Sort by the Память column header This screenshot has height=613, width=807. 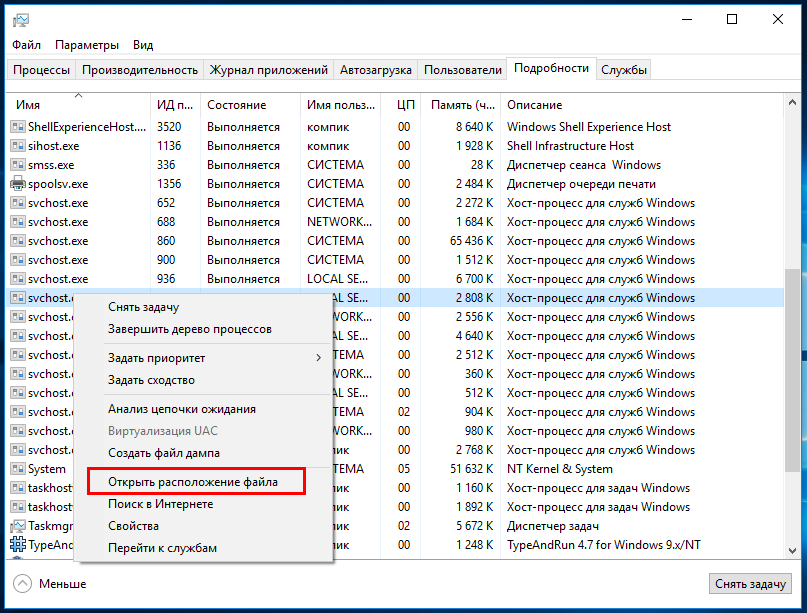[x=461, y=105]
